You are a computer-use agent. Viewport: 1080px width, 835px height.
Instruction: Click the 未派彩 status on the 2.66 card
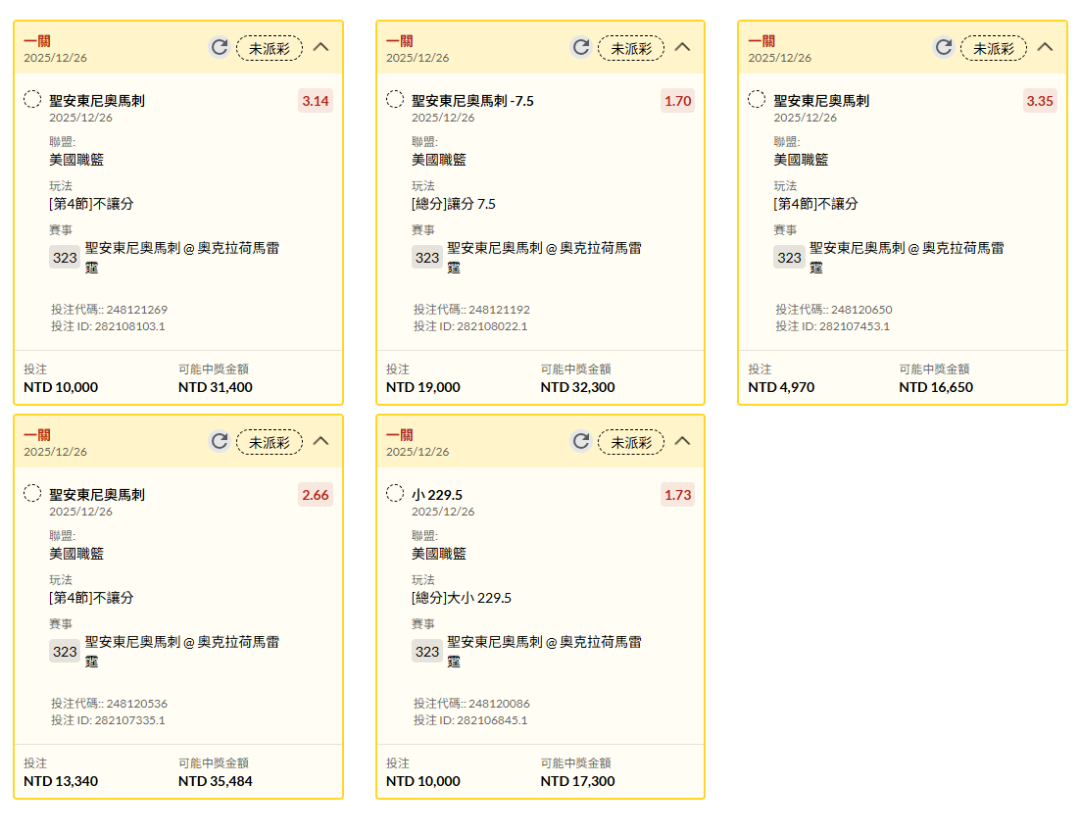(x=269, y=442)
